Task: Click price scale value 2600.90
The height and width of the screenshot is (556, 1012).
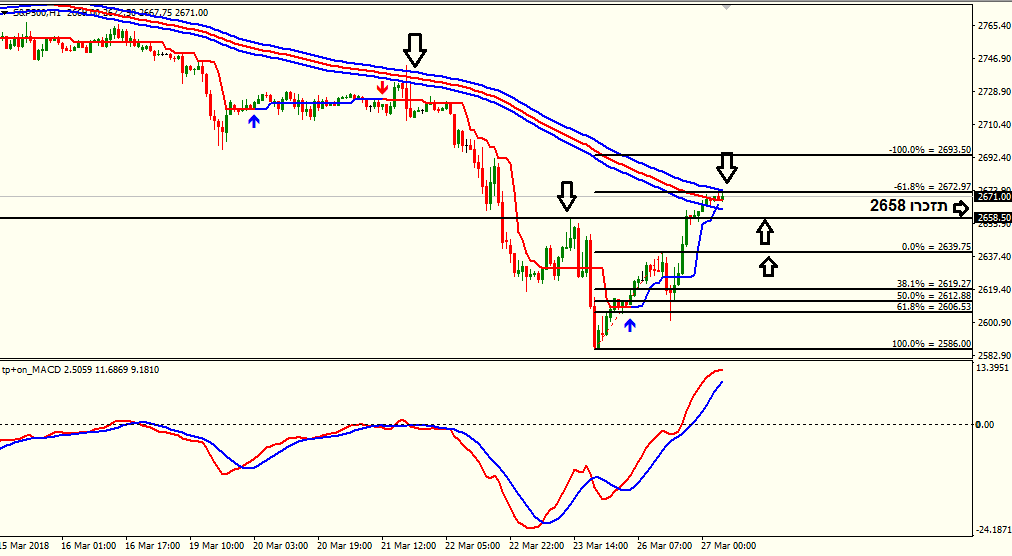Action: click(995, 322)
